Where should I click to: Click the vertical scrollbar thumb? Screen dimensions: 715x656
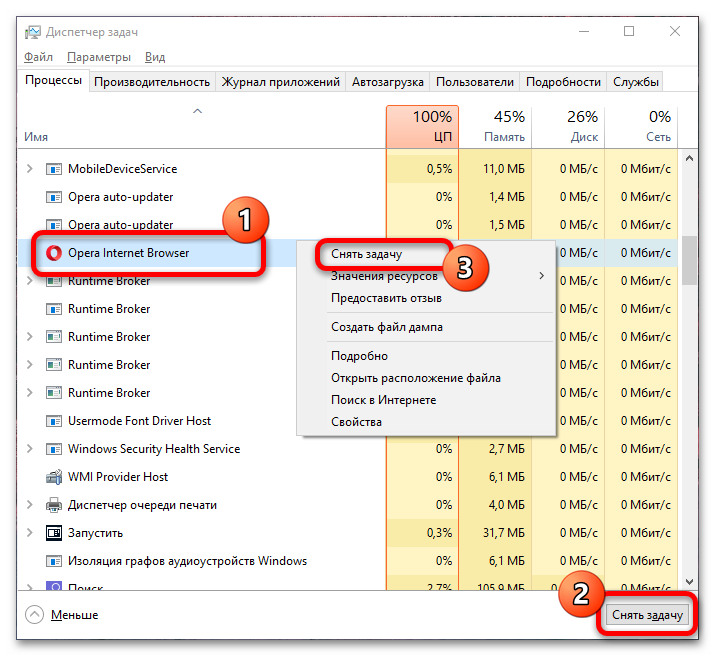pos(689,260)
